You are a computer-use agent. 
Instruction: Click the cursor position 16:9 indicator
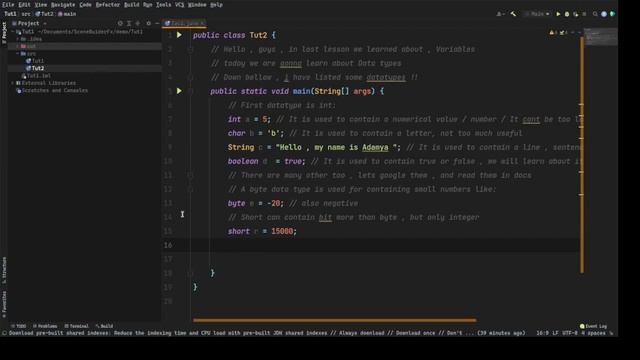tap(542, 333)
